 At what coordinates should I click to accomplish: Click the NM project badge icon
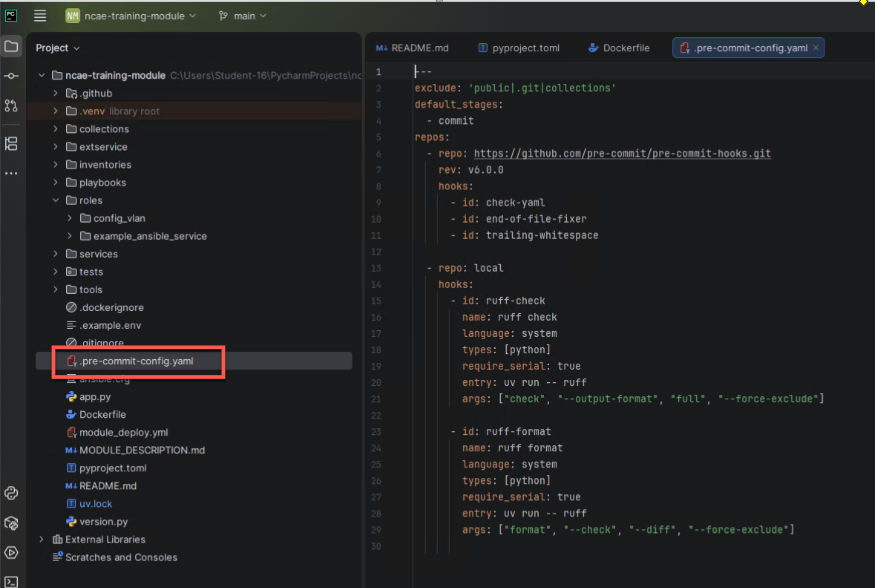(x=73, y=16)
